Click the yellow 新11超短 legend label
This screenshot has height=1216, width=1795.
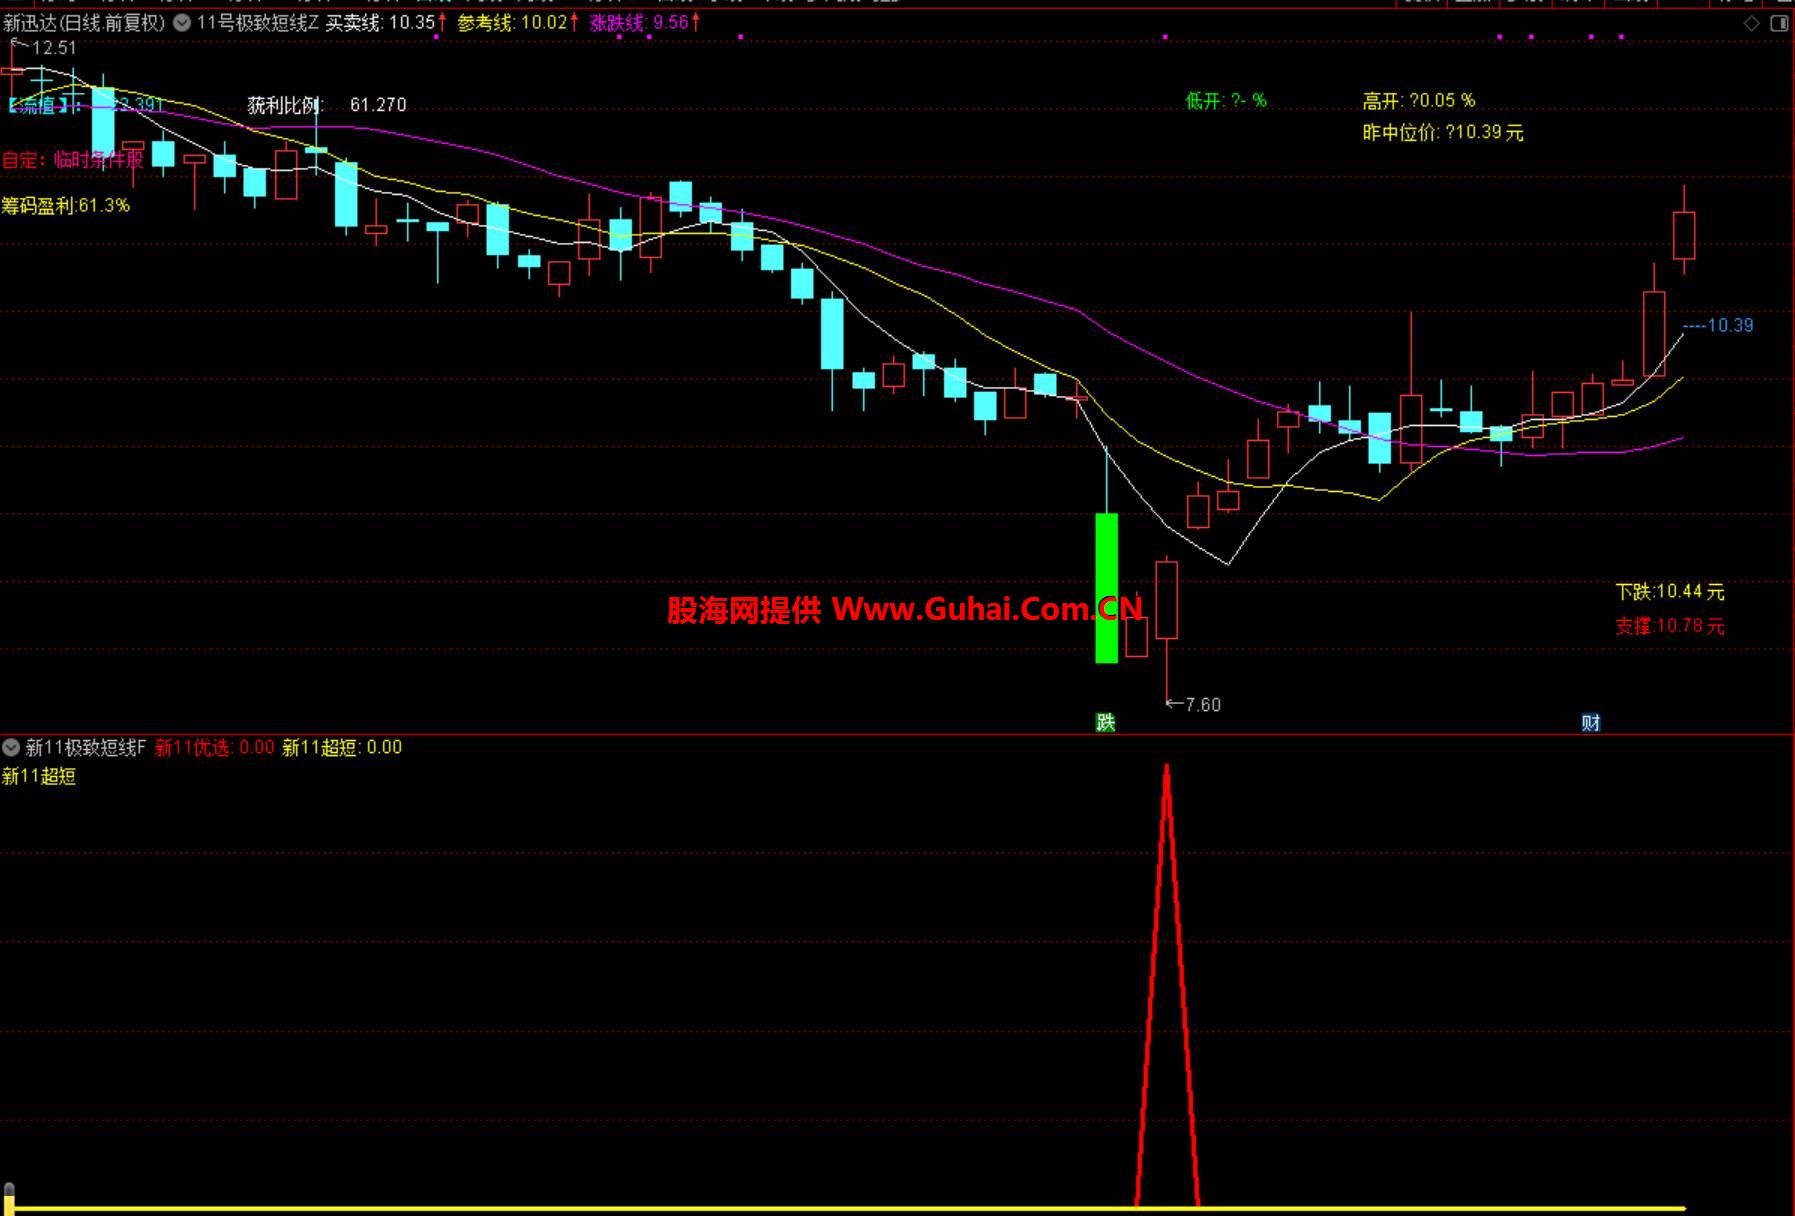[x=39, y=776]
